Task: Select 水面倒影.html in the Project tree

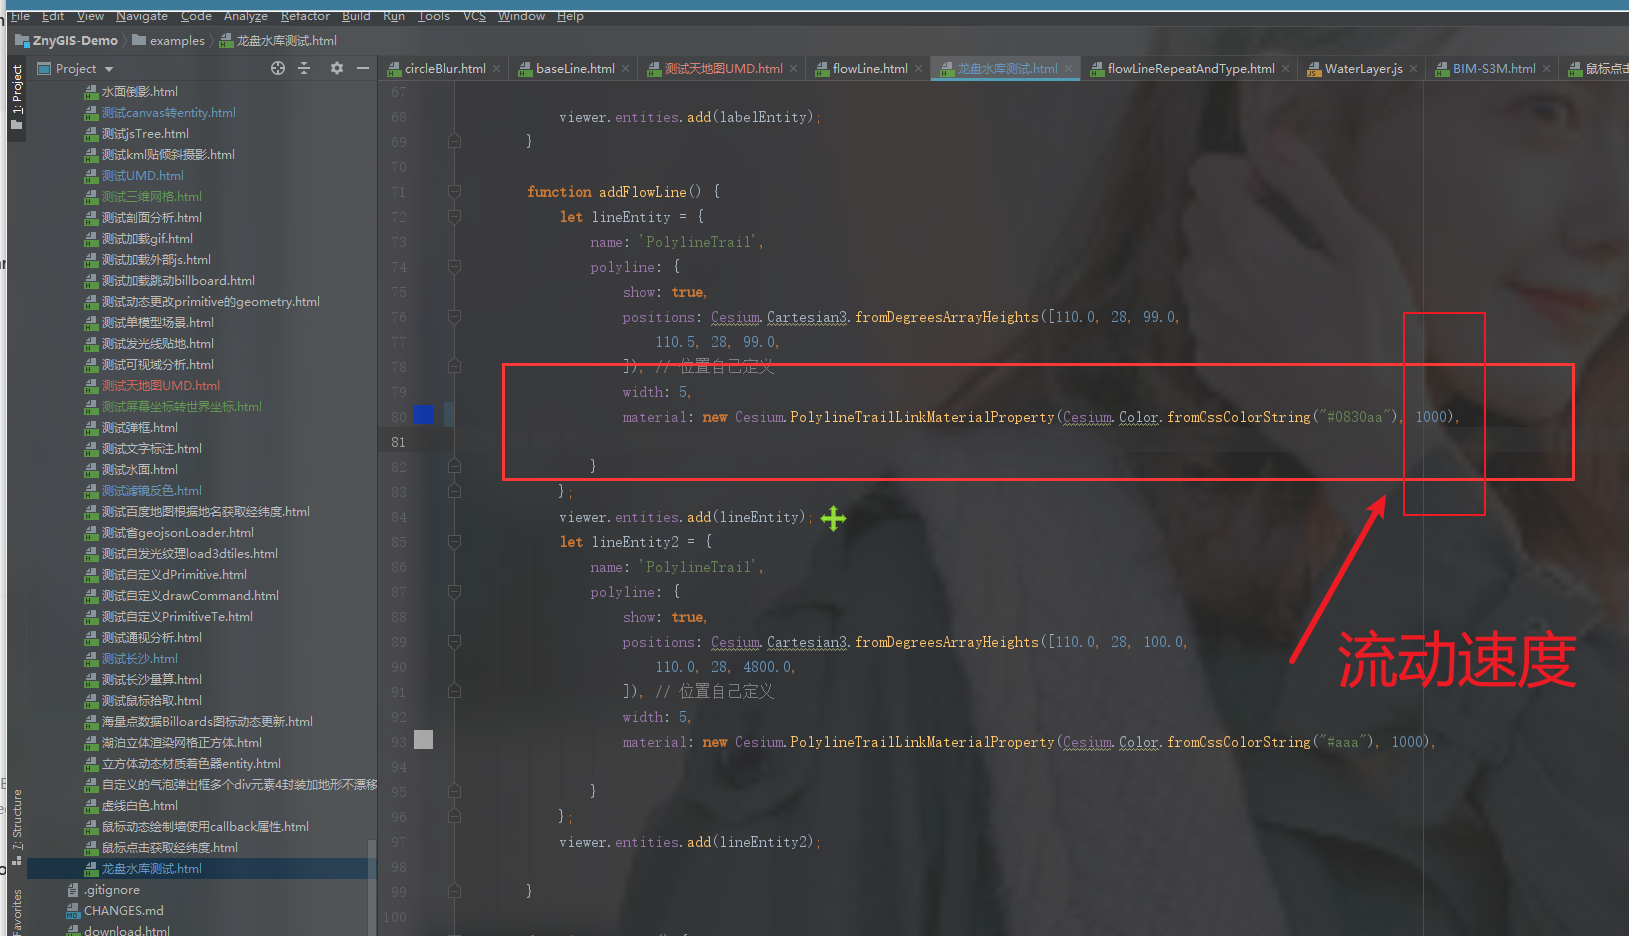Action: pyautogui.click(x=140, y=92)
